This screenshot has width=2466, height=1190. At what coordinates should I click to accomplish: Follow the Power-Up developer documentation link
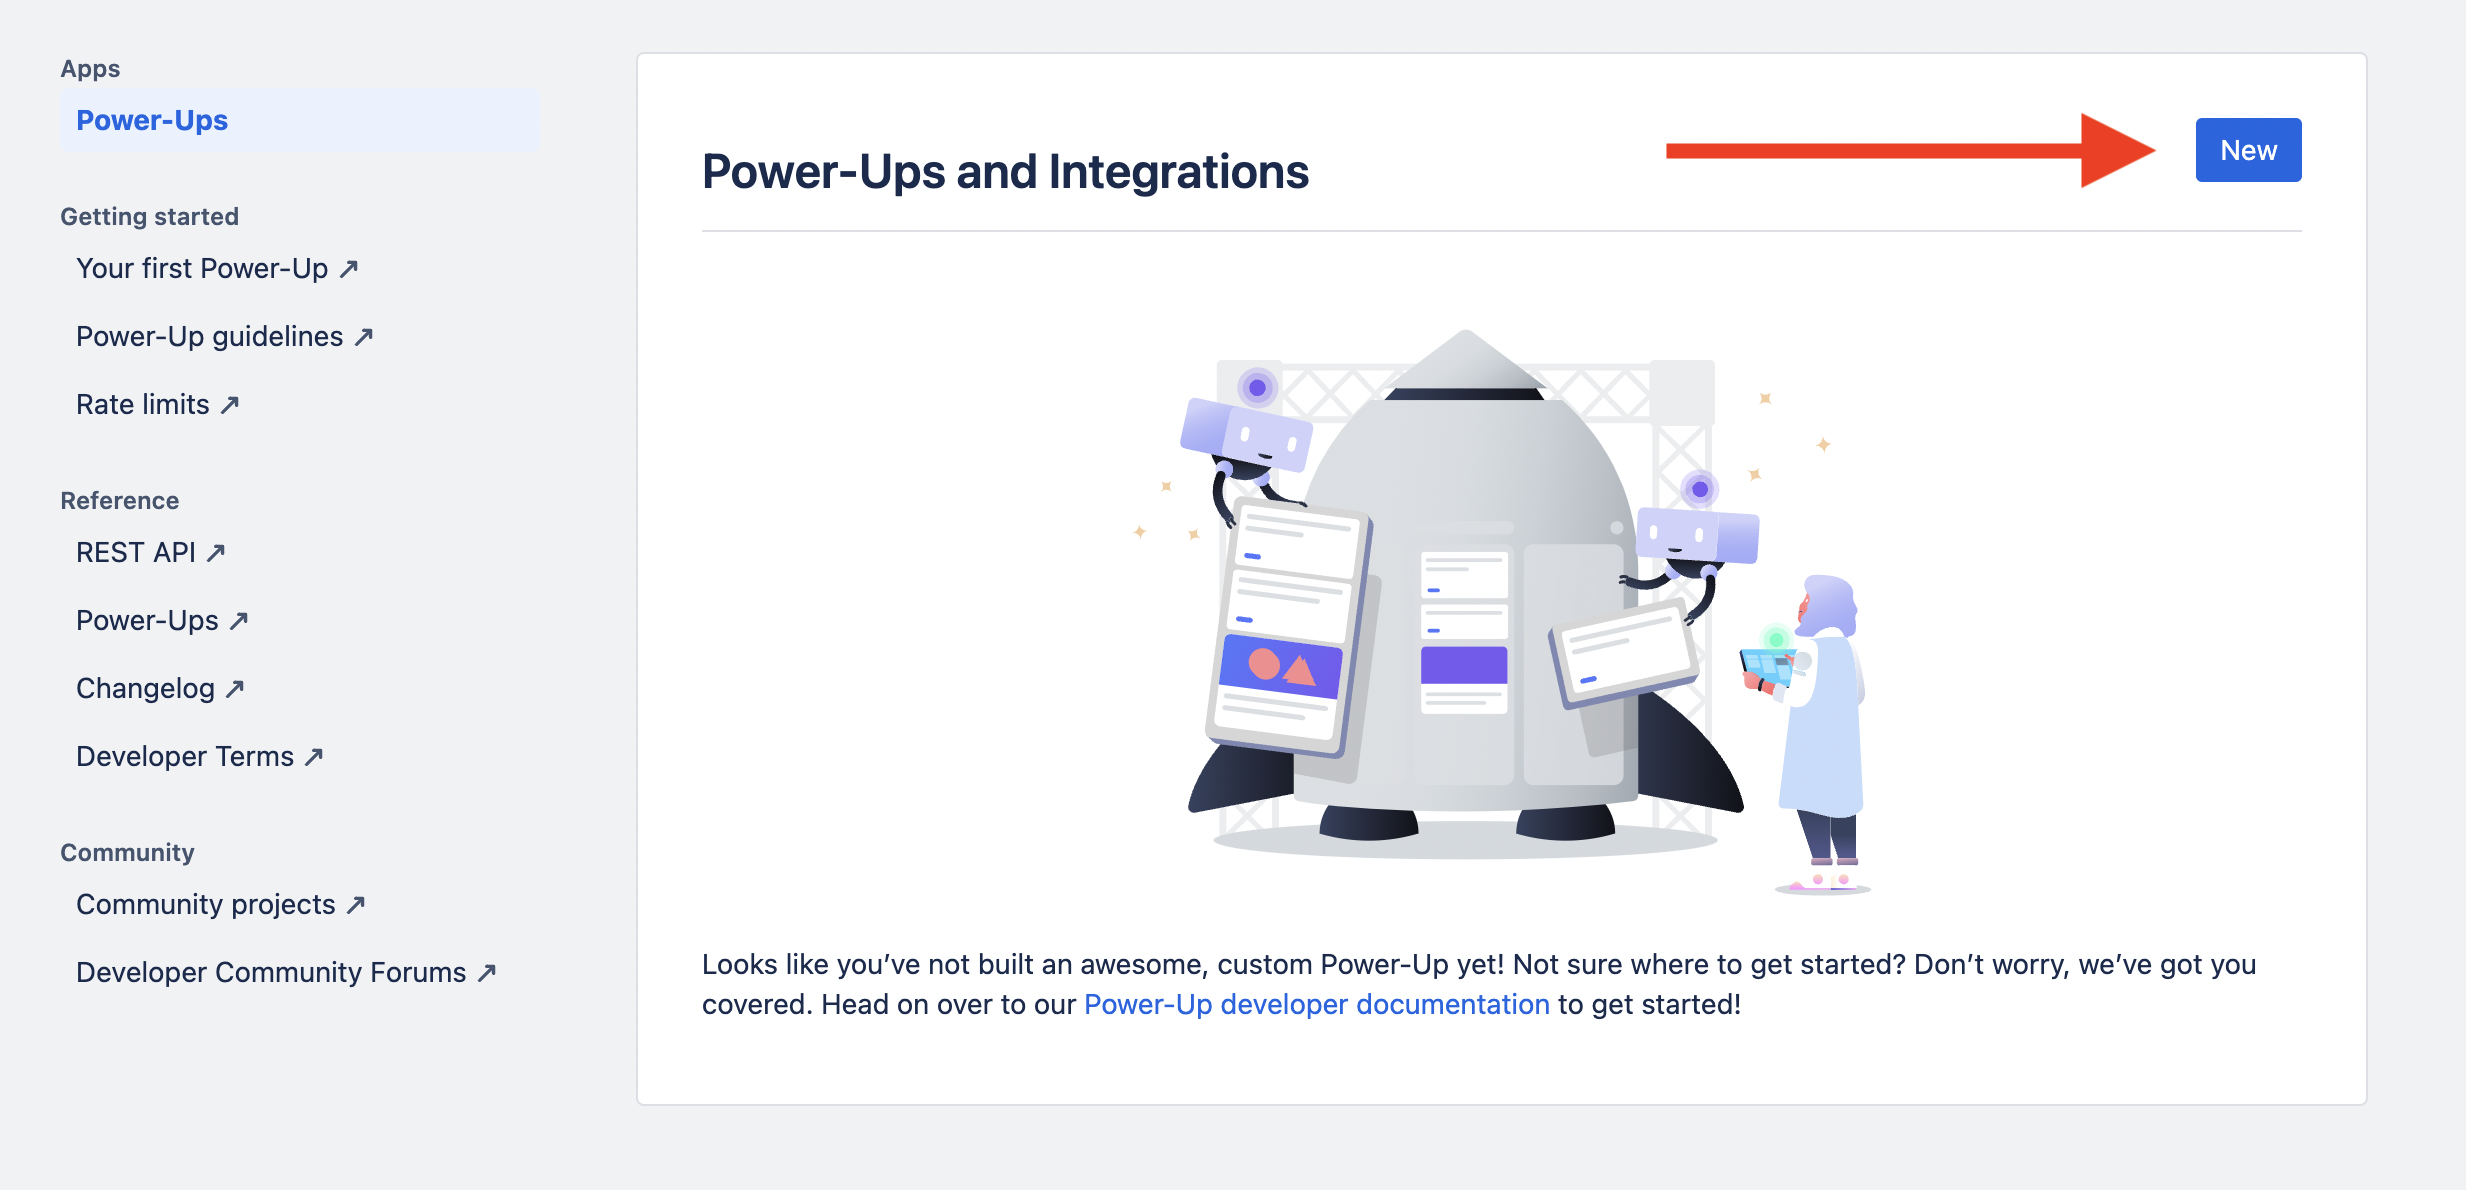1316,1004
